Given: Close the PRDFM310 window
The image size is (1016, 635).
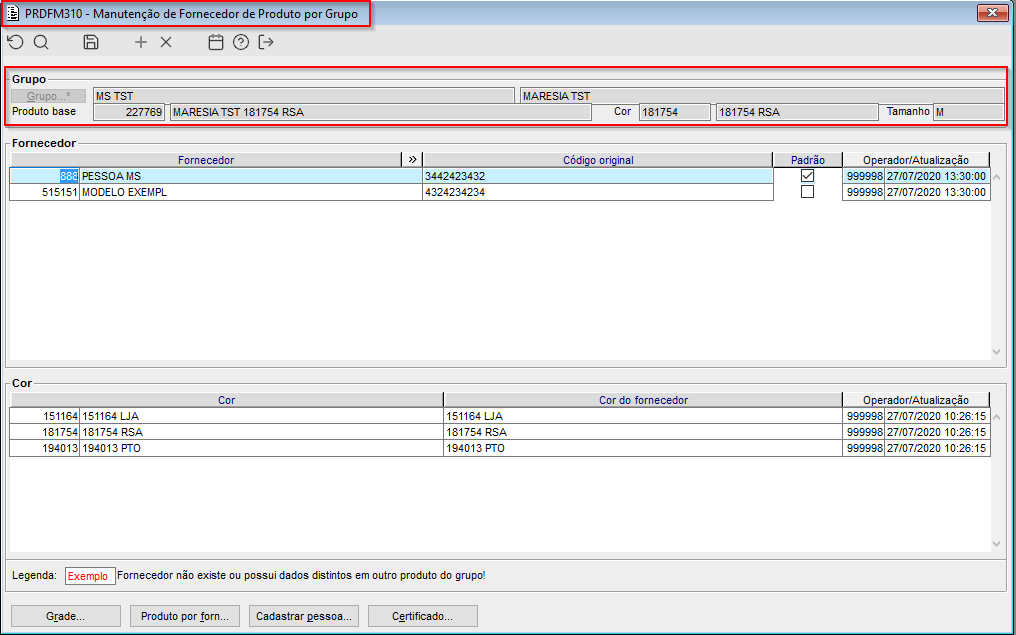Looking at the screenshot, I should tap(992, 12).
